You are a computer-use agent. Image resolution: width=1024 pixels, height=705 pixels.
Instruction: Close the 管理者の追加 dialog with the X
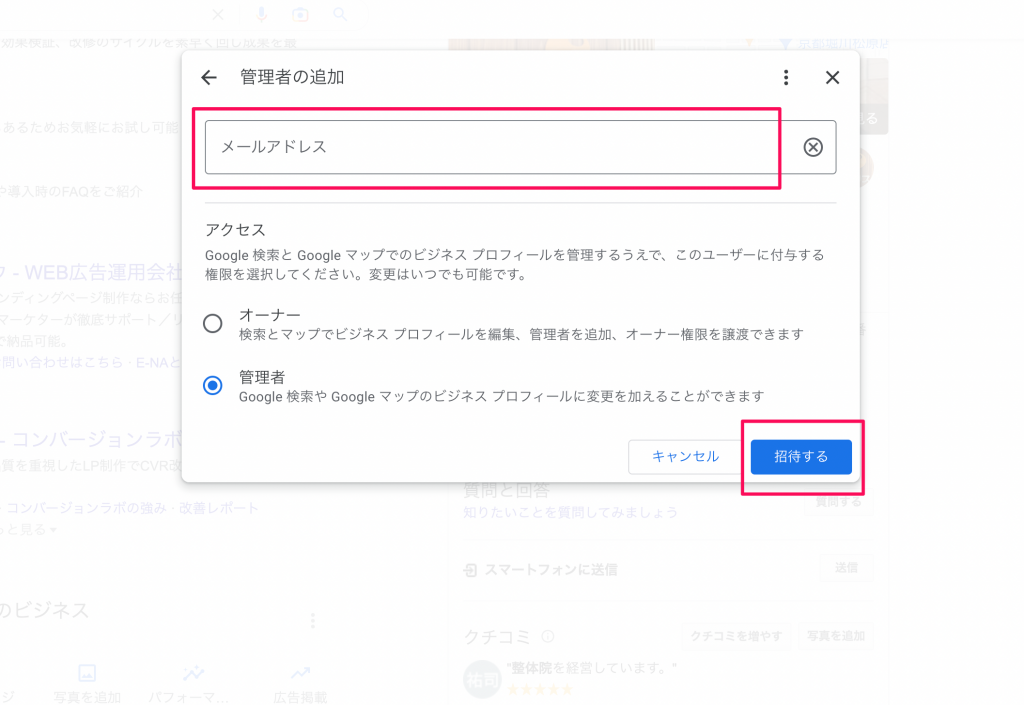click(832, 78)
